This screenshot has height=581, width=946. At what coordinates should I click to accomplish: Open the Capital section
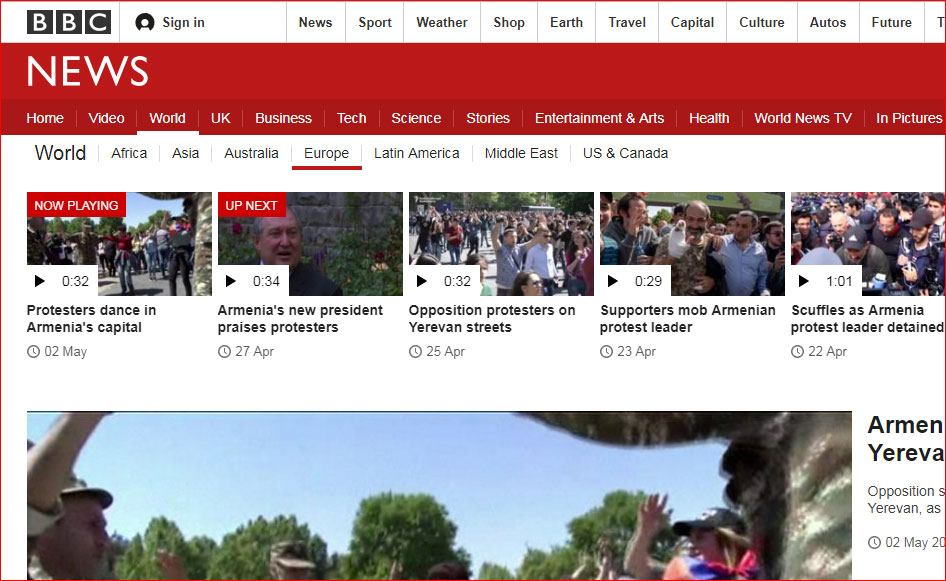click(x=693, y=22)
